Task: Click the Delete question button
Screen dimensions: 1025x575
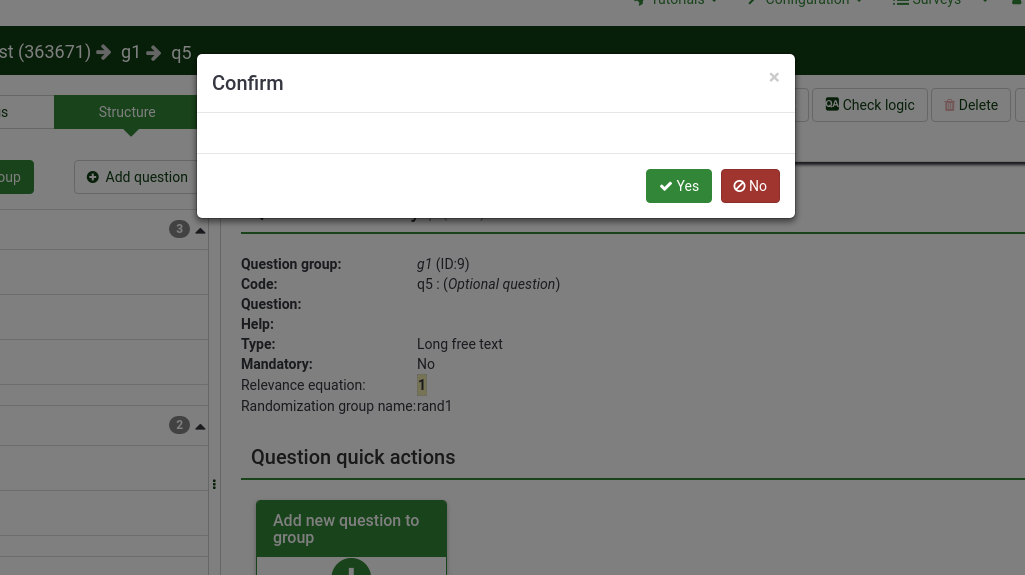Action: coord(971,105)
